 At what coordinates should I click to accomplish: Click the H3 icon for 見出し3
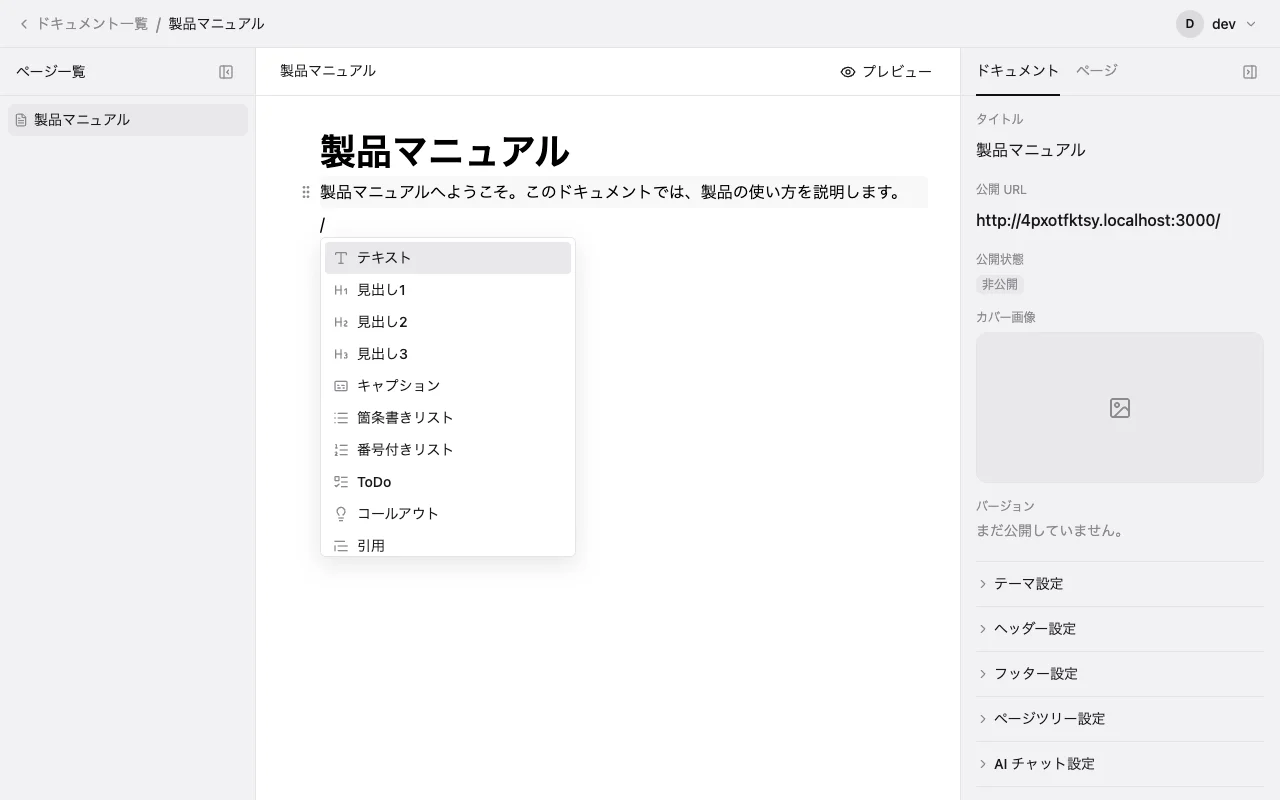[x=341, y=354]
